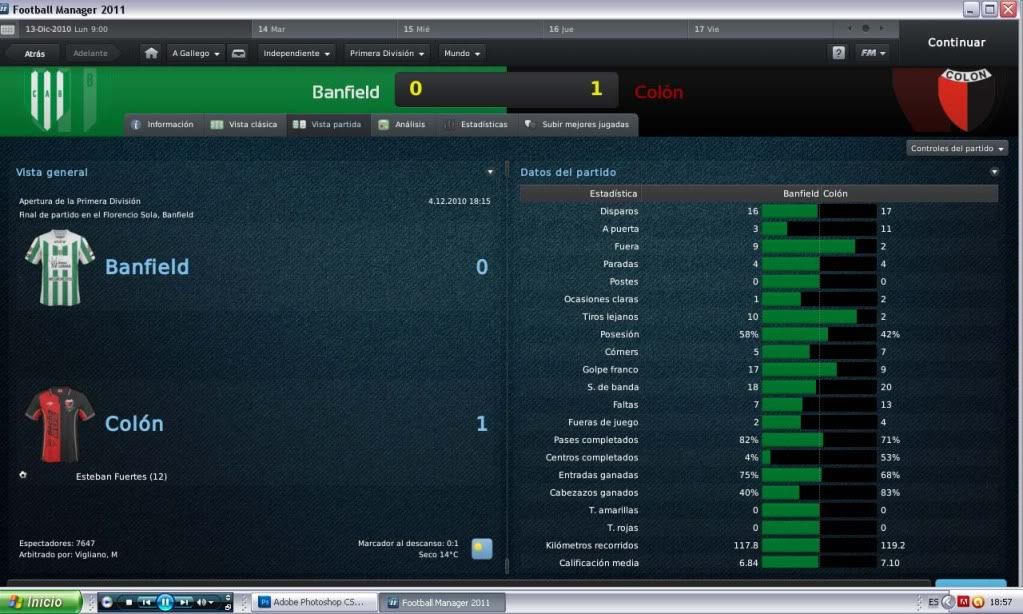View the Banfield striped kit image
Viewport: 1023px width, 614px height.
click(60, 268)
